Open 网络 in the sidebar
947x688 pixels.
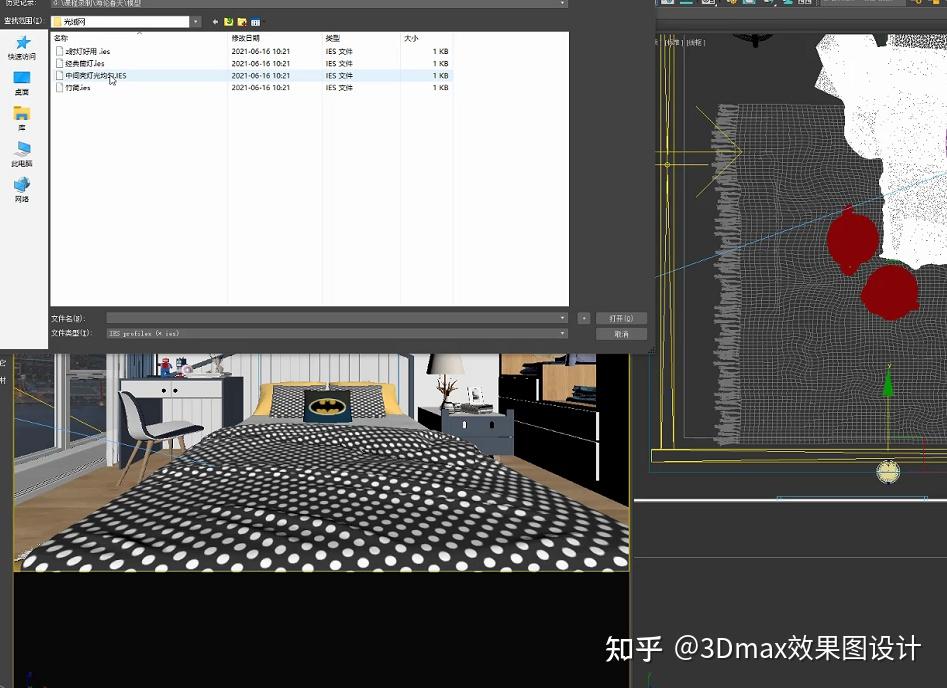23,186
